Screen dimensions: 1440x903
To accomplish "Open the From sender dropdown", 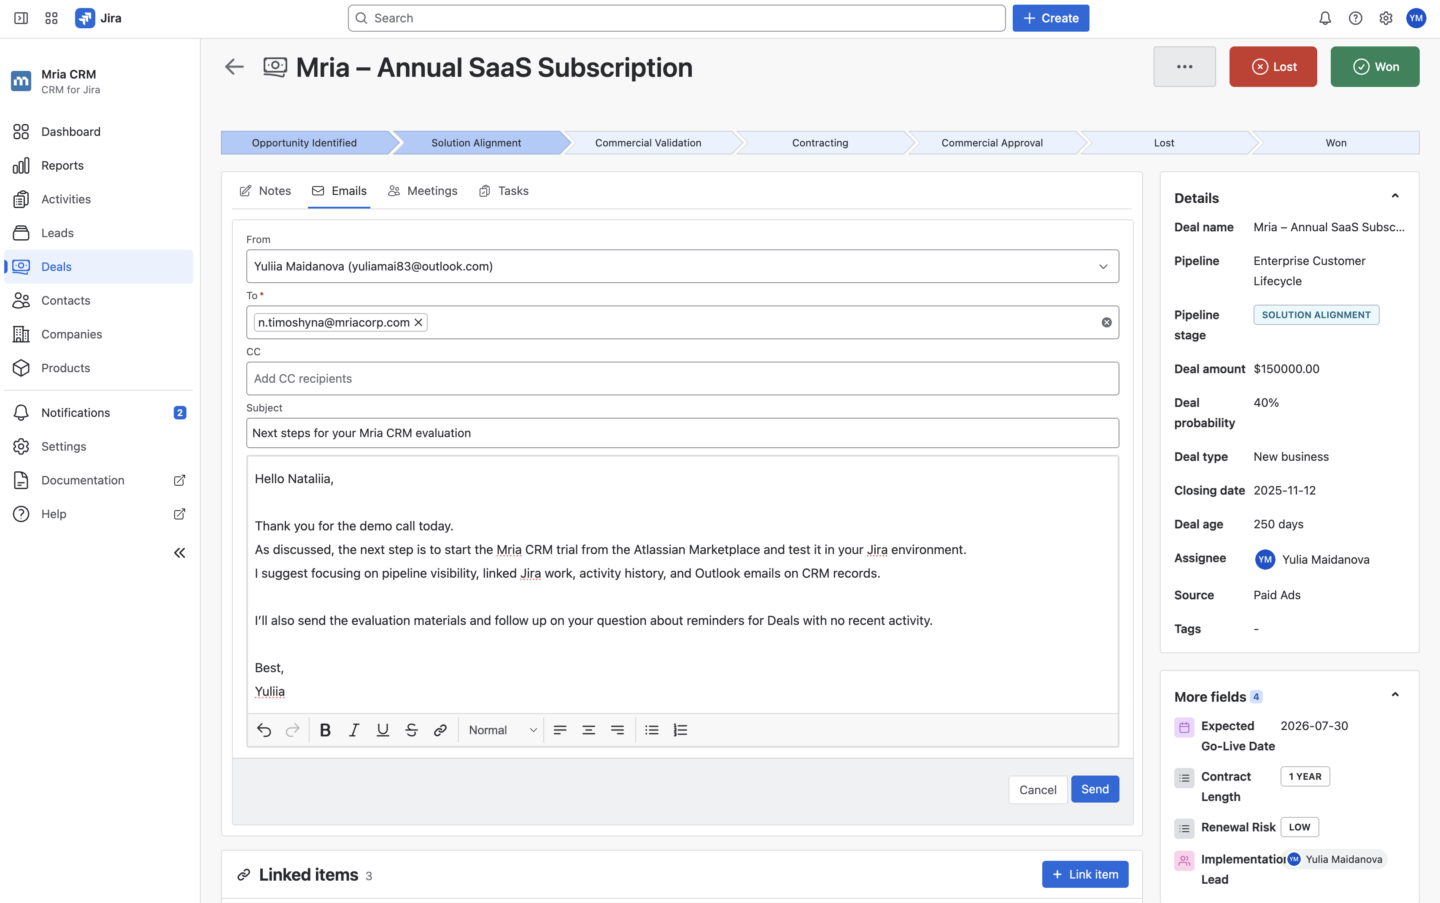I will coord(682,266).
